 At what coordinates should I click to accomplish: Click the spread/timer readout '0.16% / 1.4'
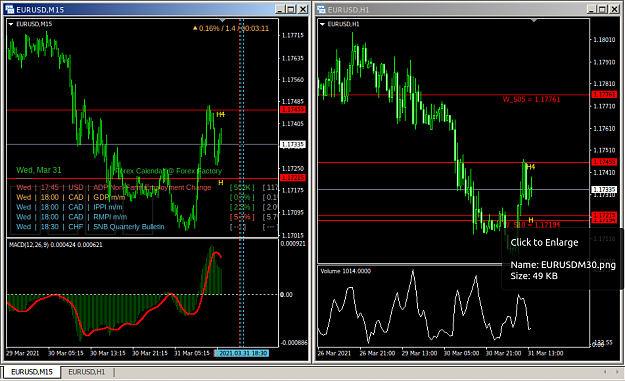coord(218,28)
